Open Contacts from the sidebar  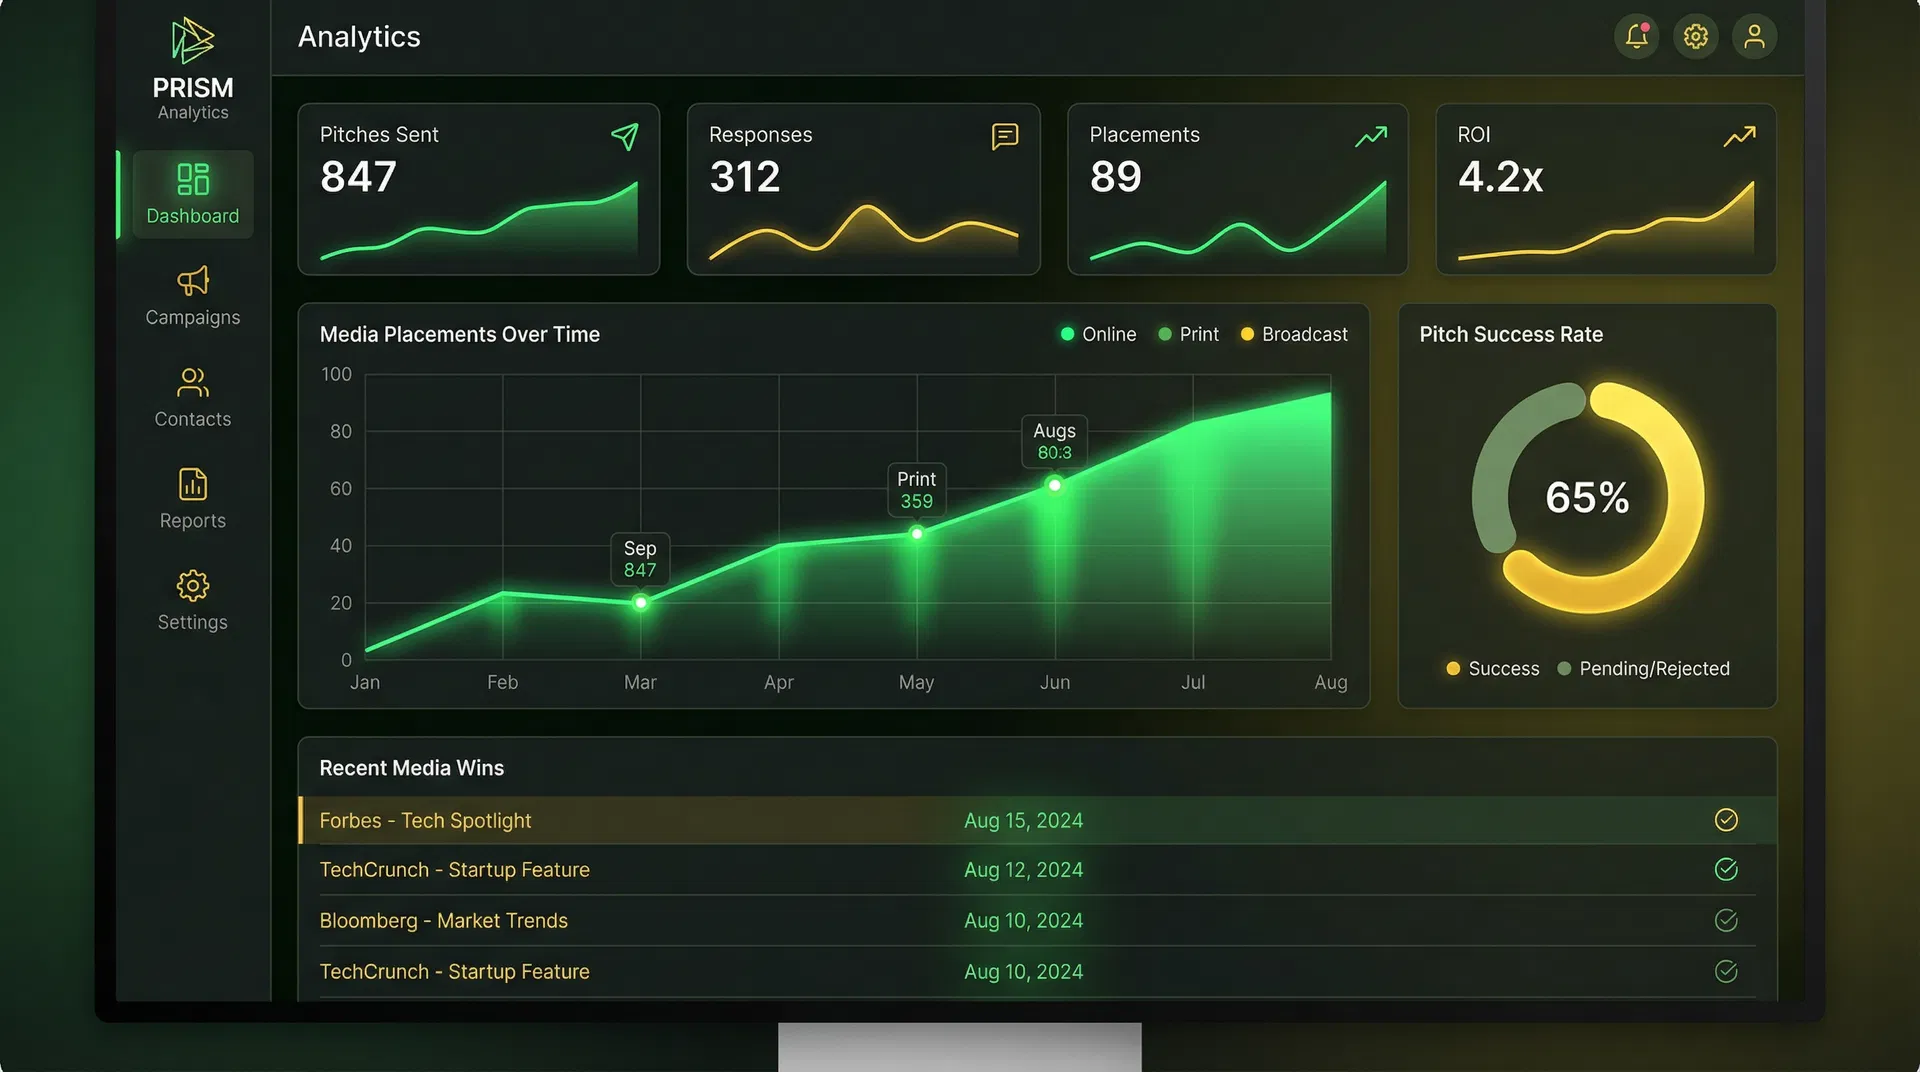(x=192, y=398)
